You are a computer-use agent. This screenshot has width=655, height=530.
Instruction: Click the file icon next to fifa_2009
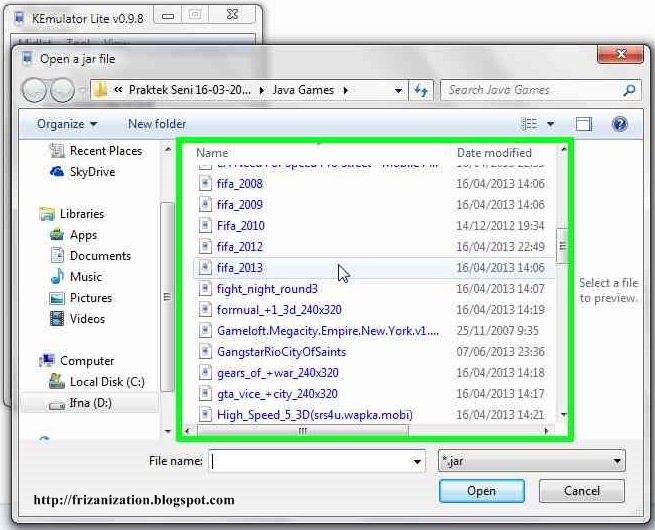coord(205,204)
